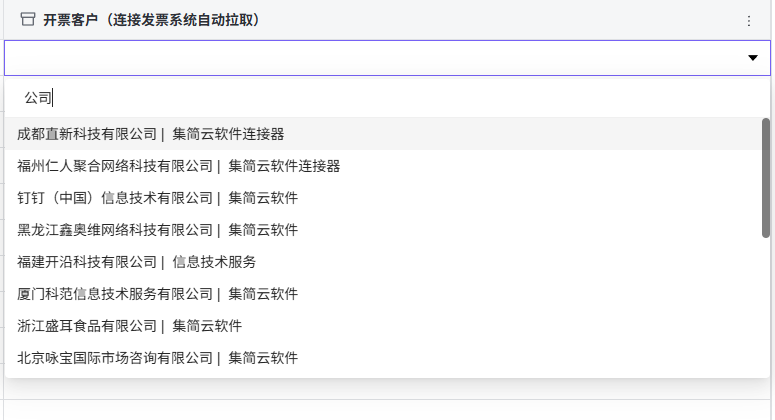
Task: Click the 开票客户 field title label
Action: coord(151,20)
